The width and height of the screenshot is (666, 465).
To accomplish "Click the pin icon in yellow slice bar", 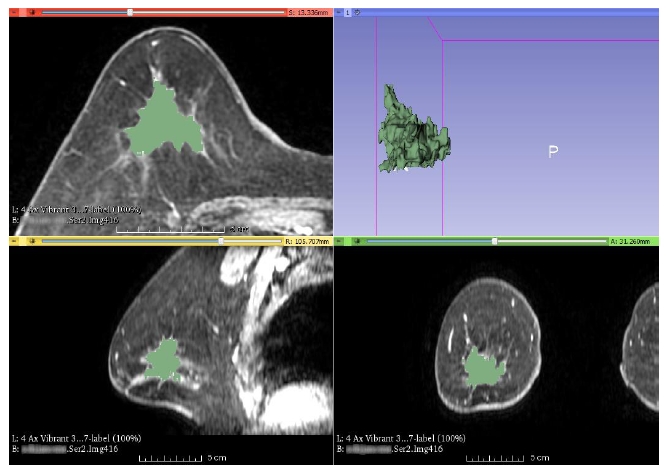I will tap(14, 241).
